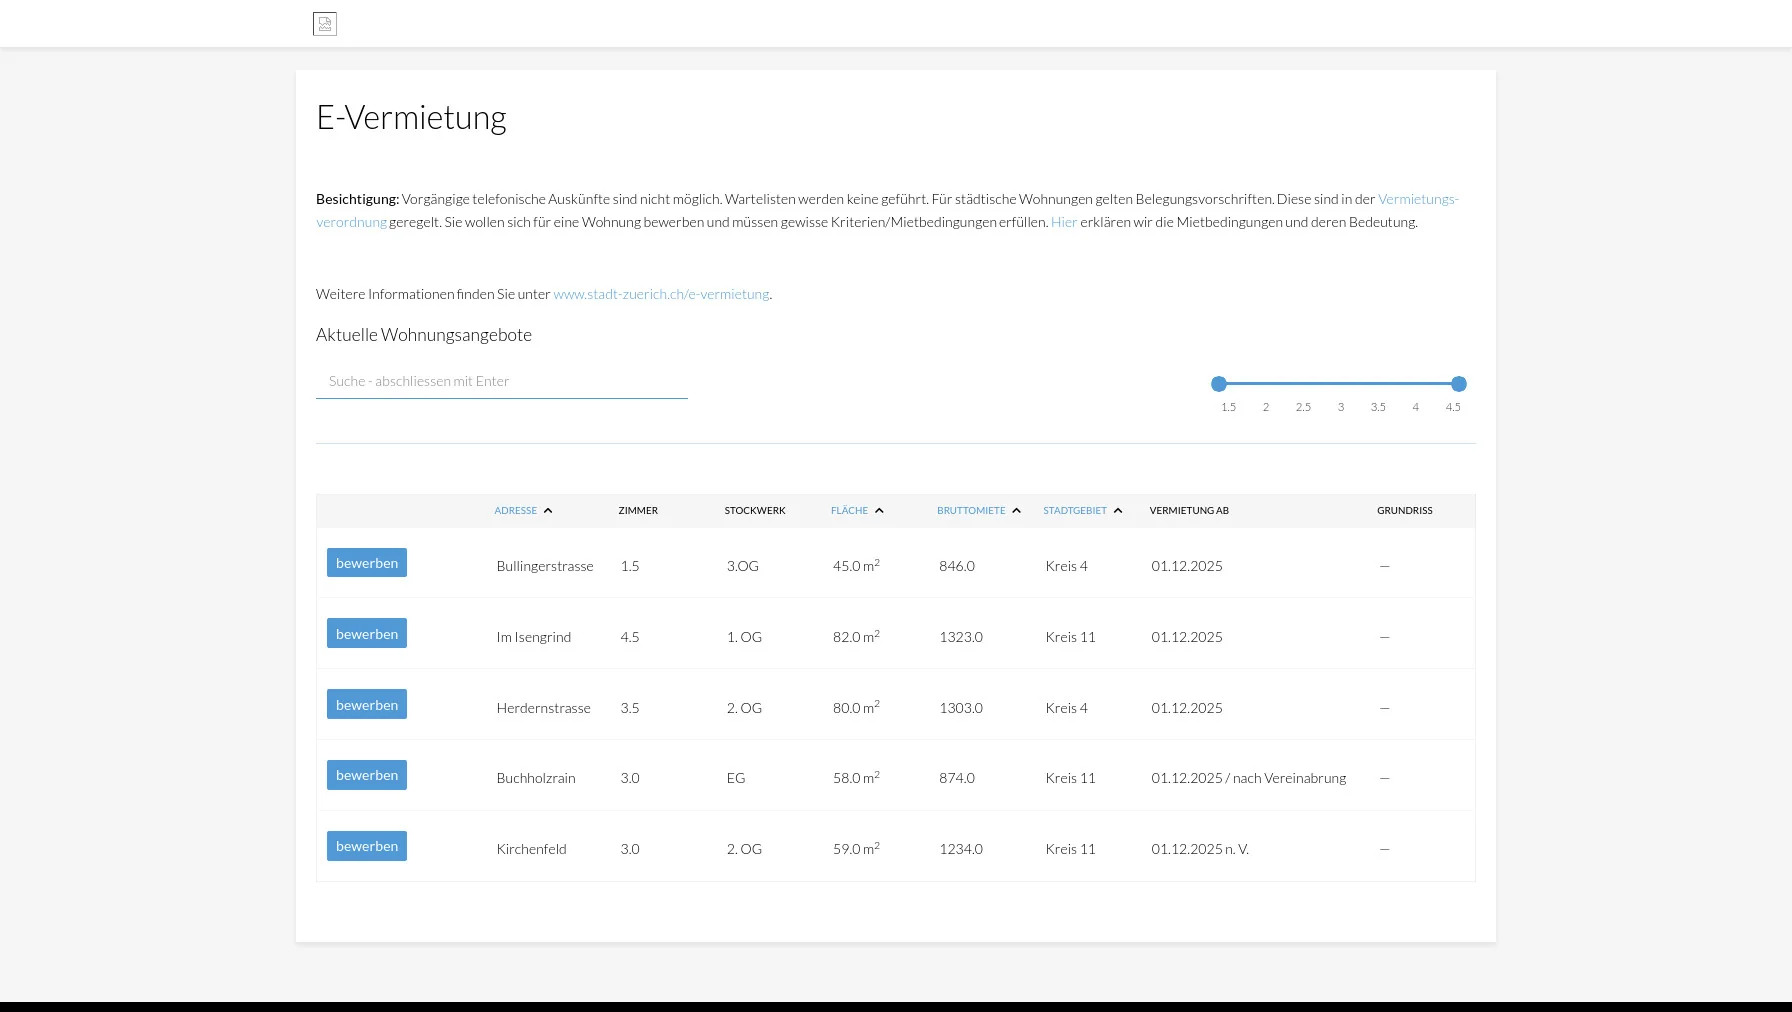The image size is (1792, 1012).
Task: Click the broken logo image in header
Action: coord(325,24)
